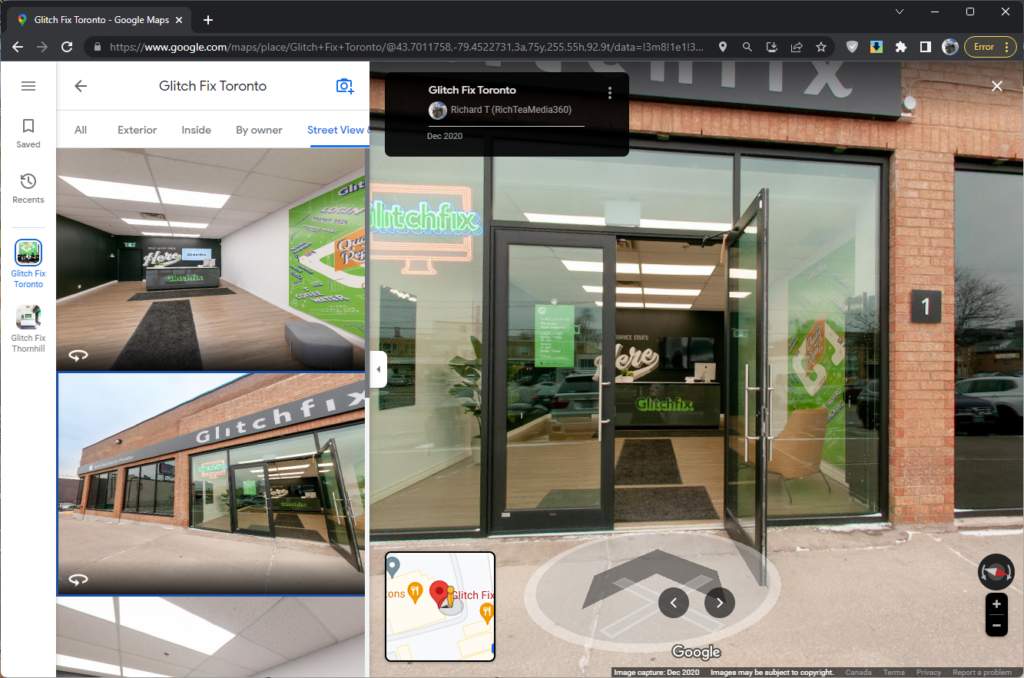Close the Glitch Fix Toronto browser tab
The height and width of the screenshot is (678, 1024).
pyautogui.click(x=179, y=20)
